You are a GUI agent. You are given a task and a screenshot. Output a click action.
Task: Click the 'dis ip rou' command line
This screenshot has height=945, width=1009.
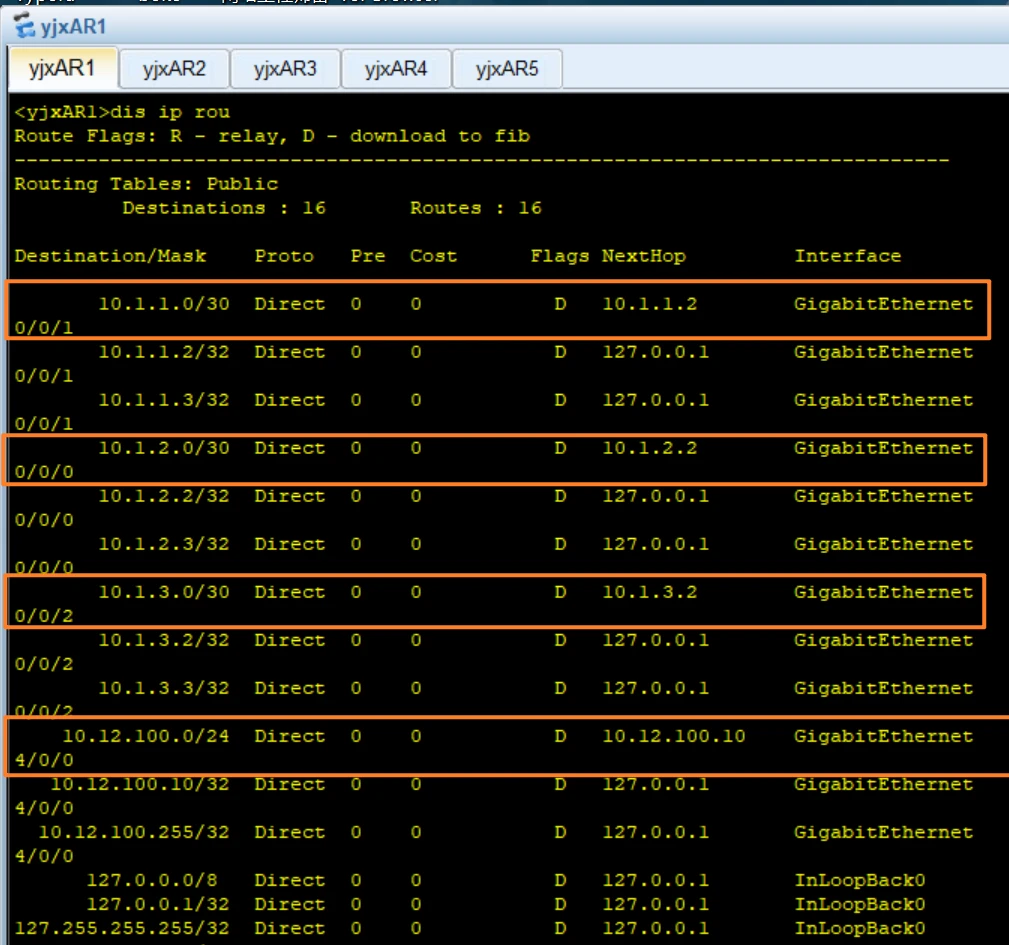(x=122, y=112)
